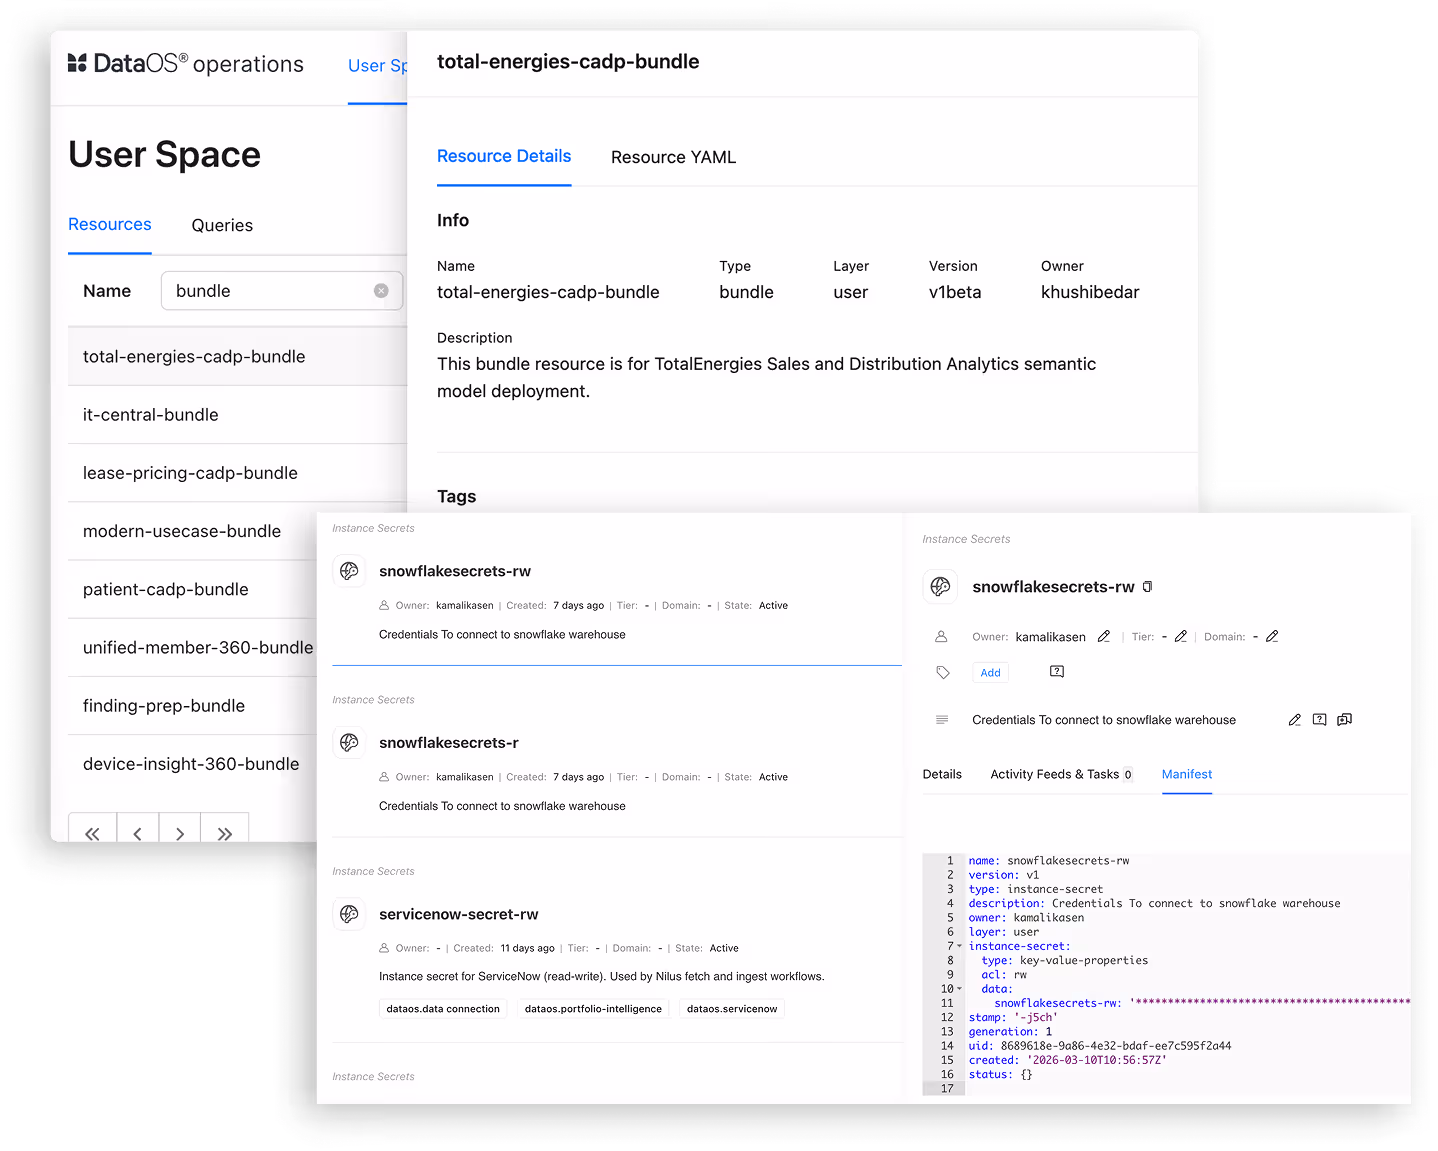1438x1151 pixels.
Task: Edit owner kamalikasen pencil icon
Action: click(x=1104, y=636)
